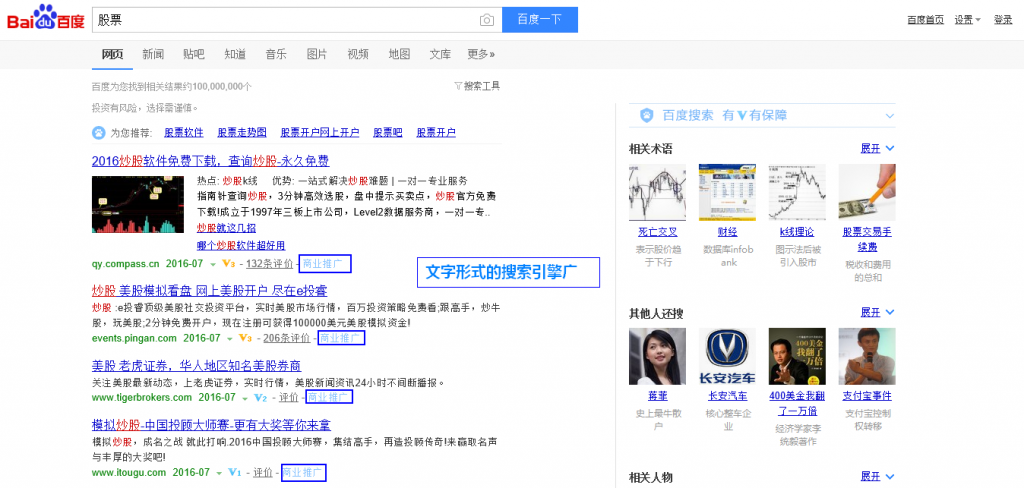This screenshot has width=1024, height=488.
Task: Open result 2016炒股软件免费下载
Action: point(210,161)
